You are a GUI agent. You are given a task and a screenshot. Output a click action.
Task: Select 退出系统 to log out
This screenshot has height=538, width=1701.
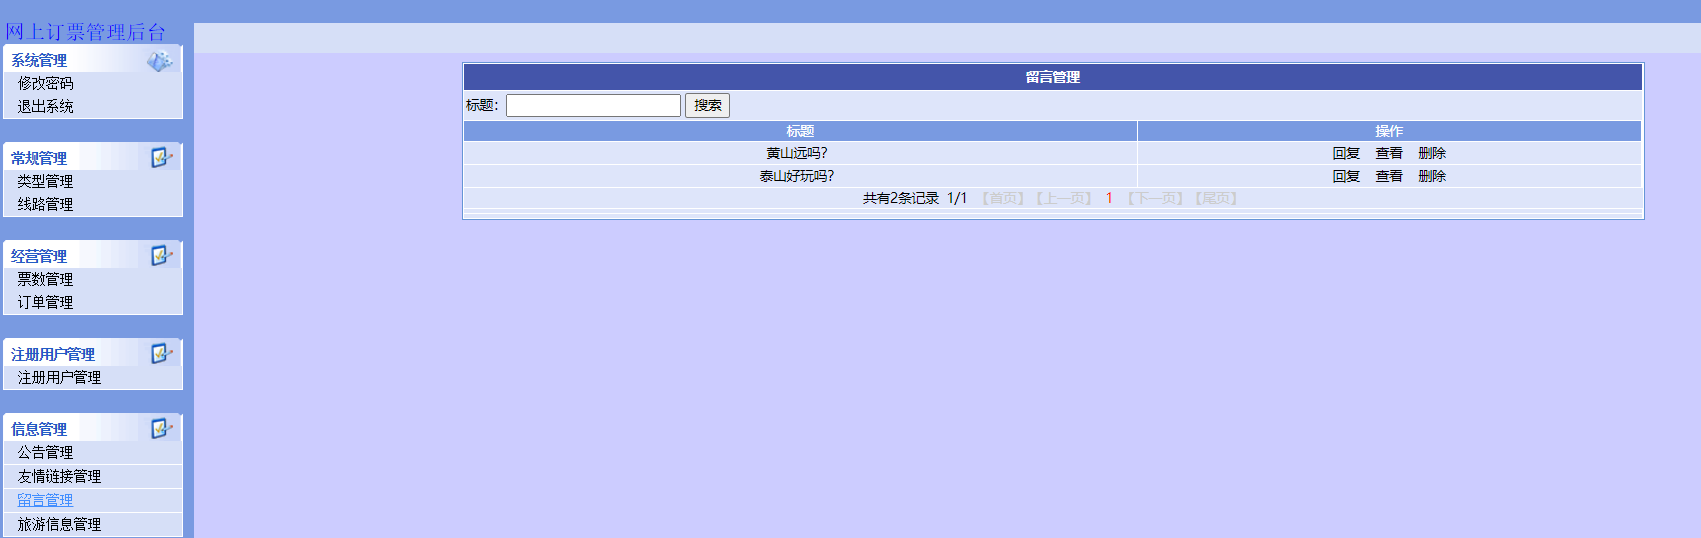pyautogui.click(x=45, y=106)
